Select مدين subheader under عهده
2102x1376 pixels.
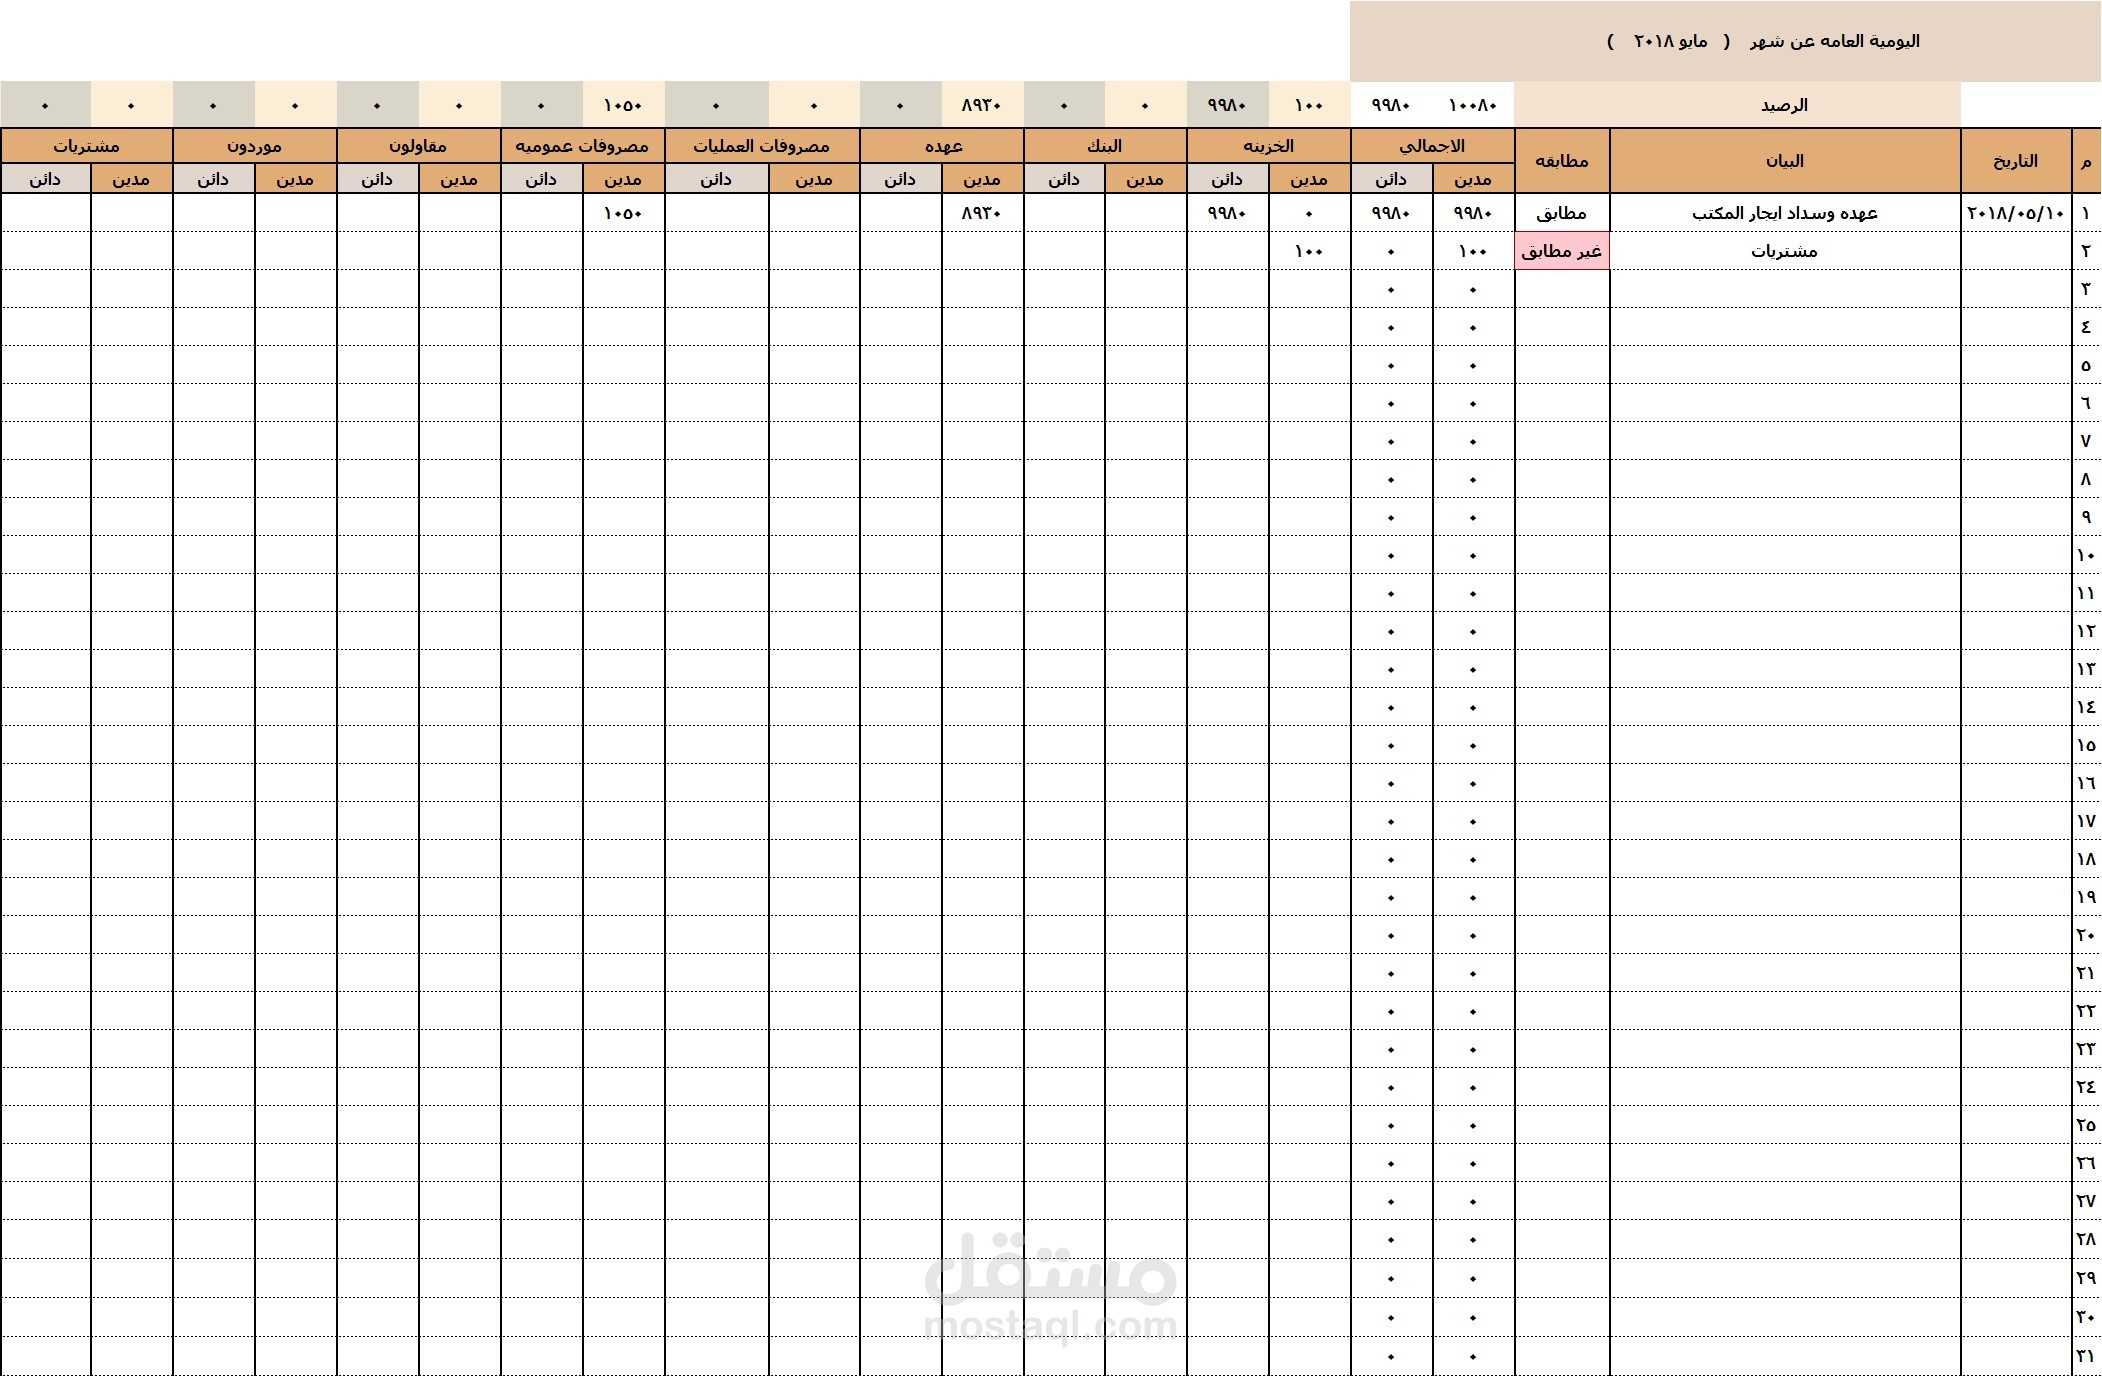982,179
